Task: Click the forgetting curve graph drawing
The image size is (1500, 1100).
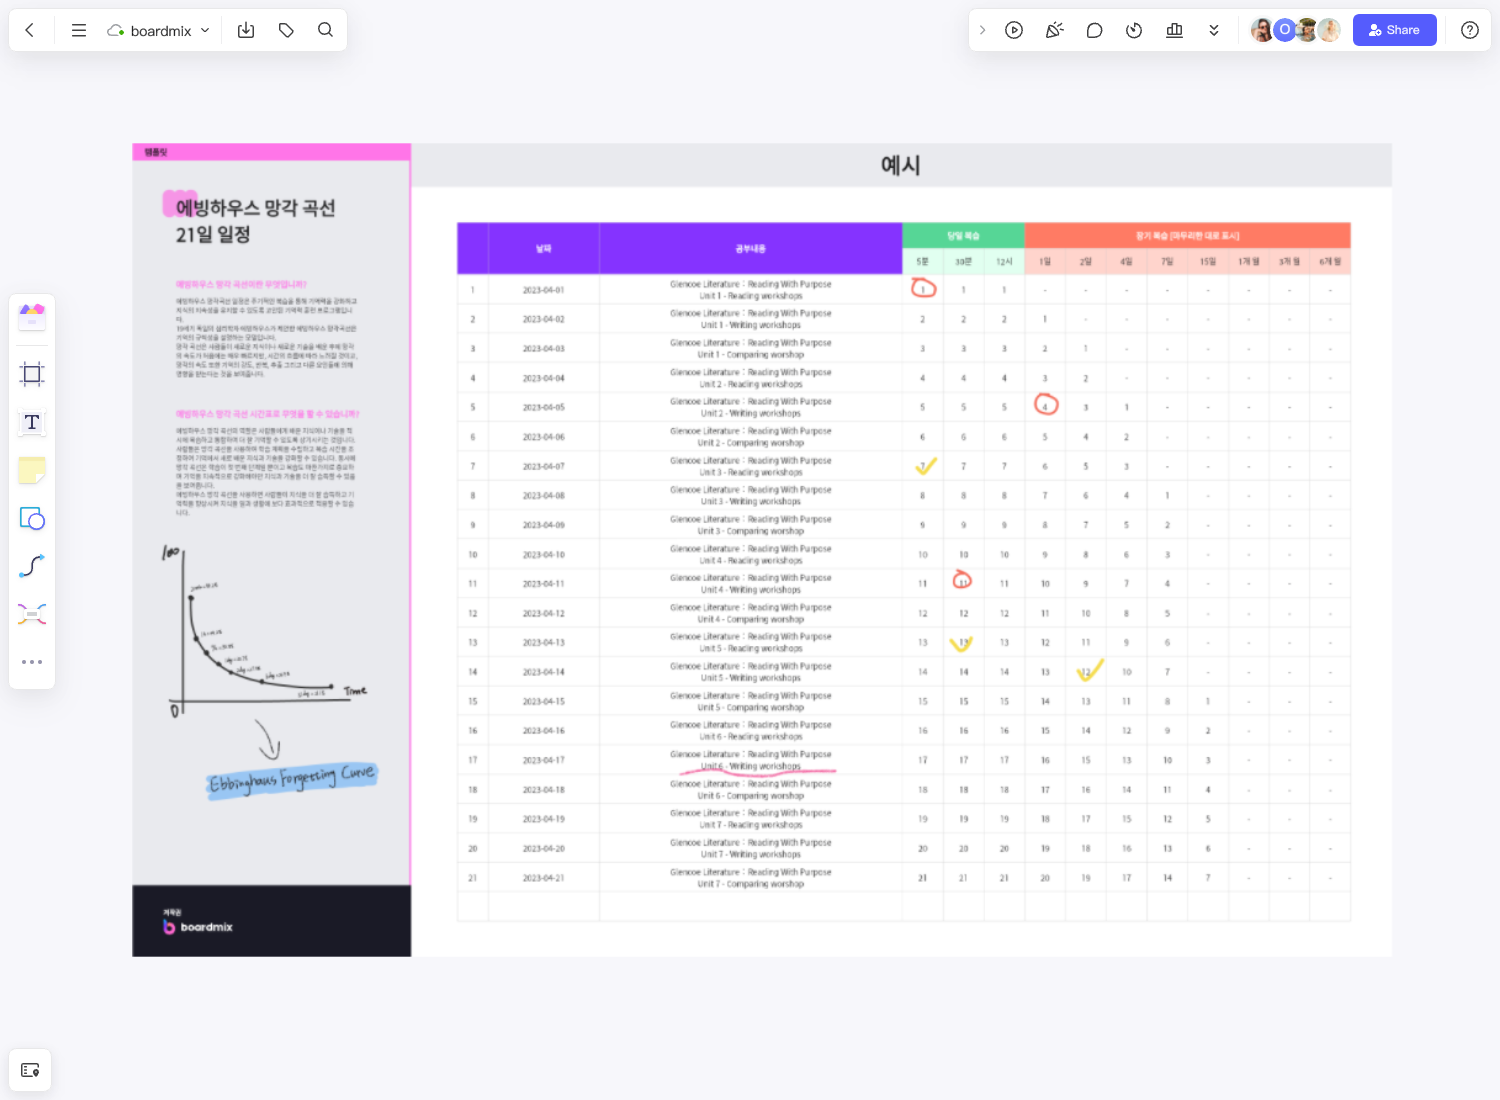Action: click(x=264, y=630)
